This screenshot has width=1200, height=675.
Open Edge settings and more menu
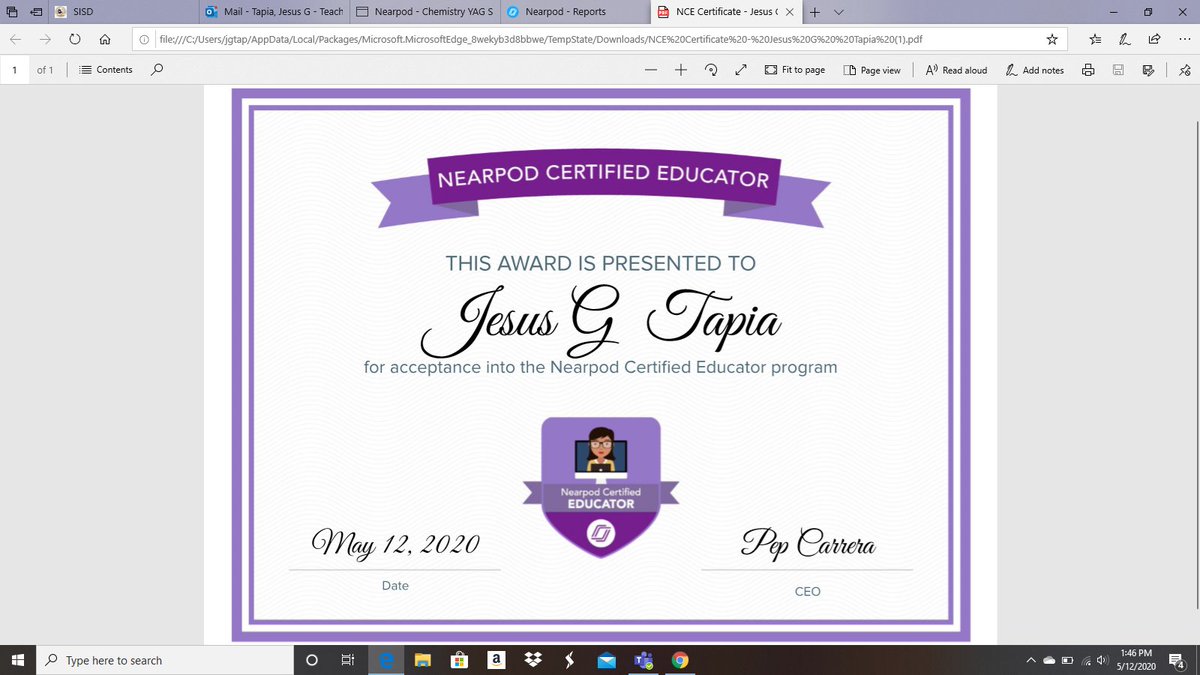(1183, 39)
